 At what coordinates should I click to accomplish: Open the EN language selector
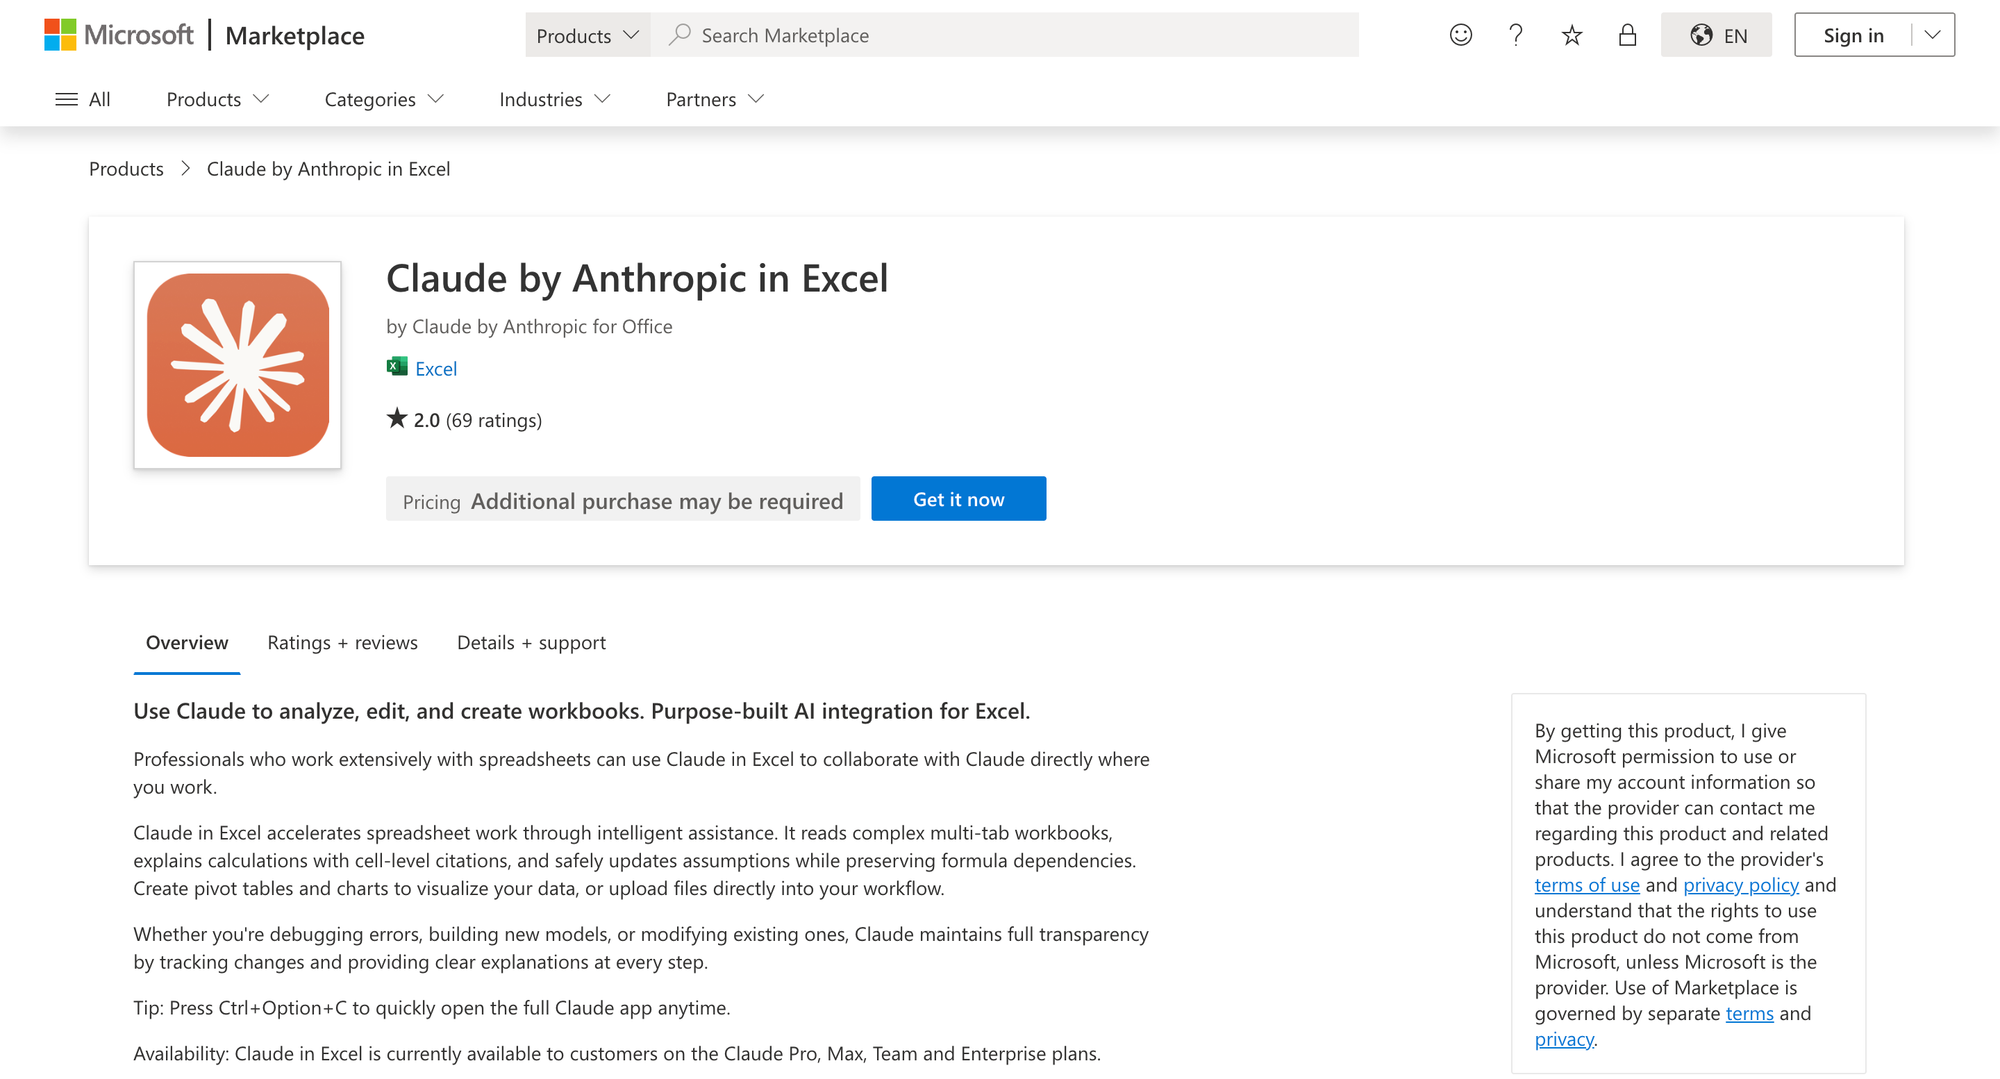(1716, 35)
